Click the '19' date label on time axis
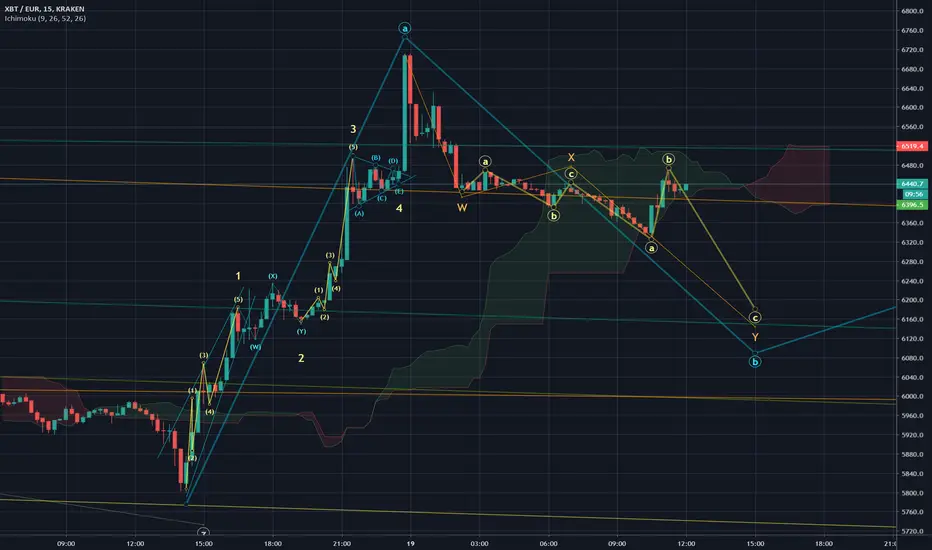 click(x=410, y=543)
